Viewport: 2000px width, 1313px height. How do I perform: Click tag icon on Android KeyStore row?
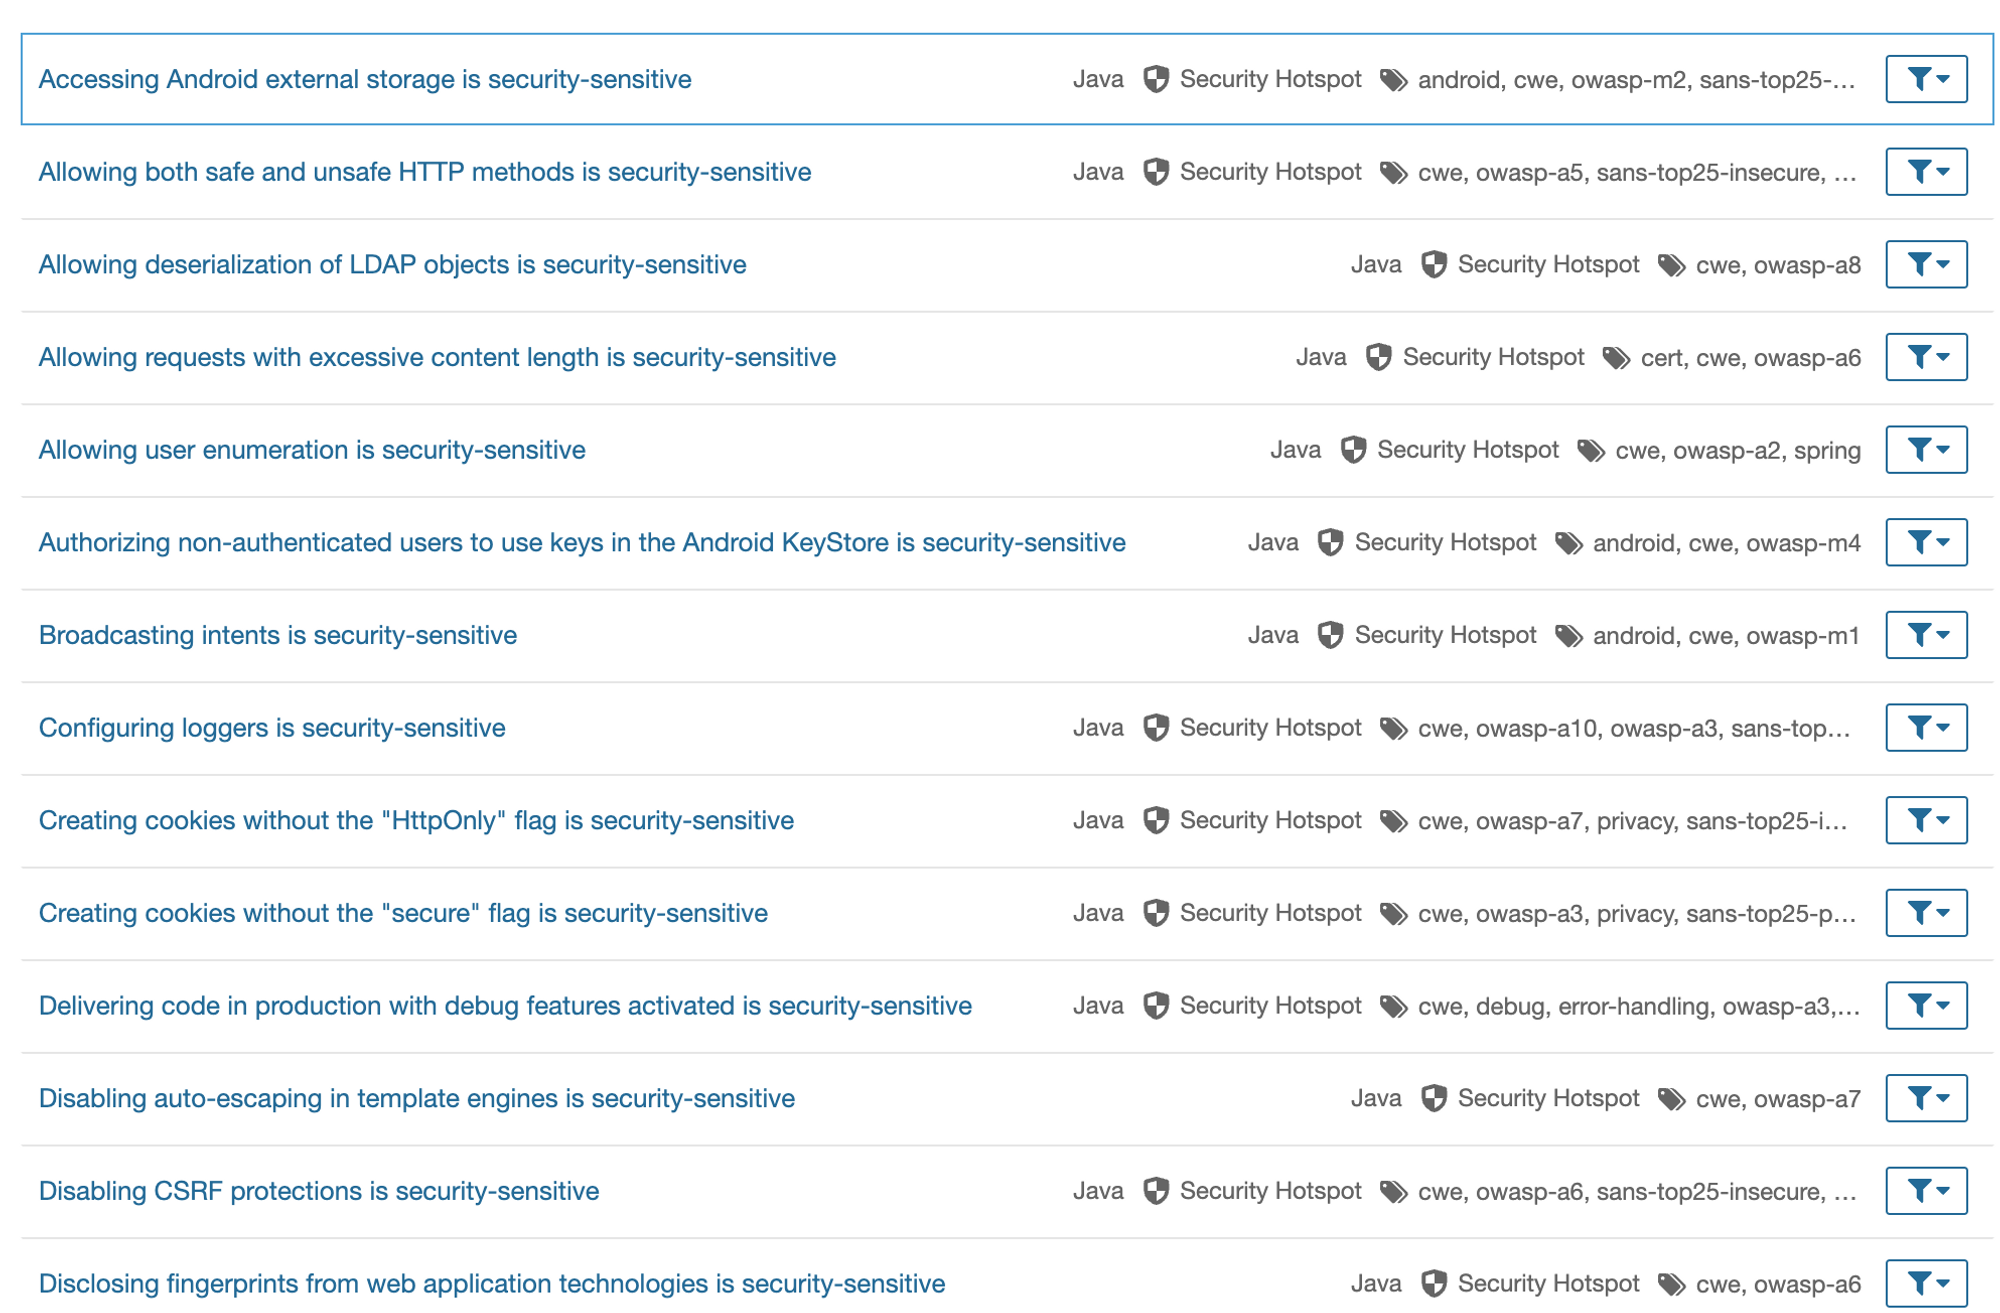[1568, 543]
